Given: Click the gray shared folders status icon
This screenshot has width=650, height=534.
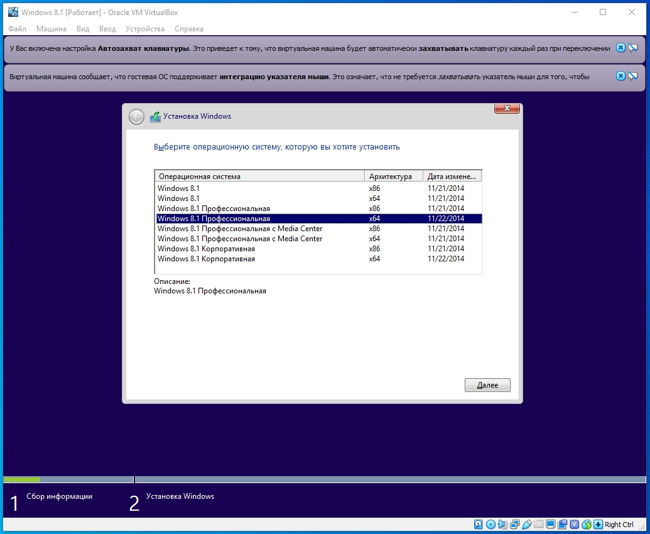Looking at the screenshot, I should pos(538,524).
